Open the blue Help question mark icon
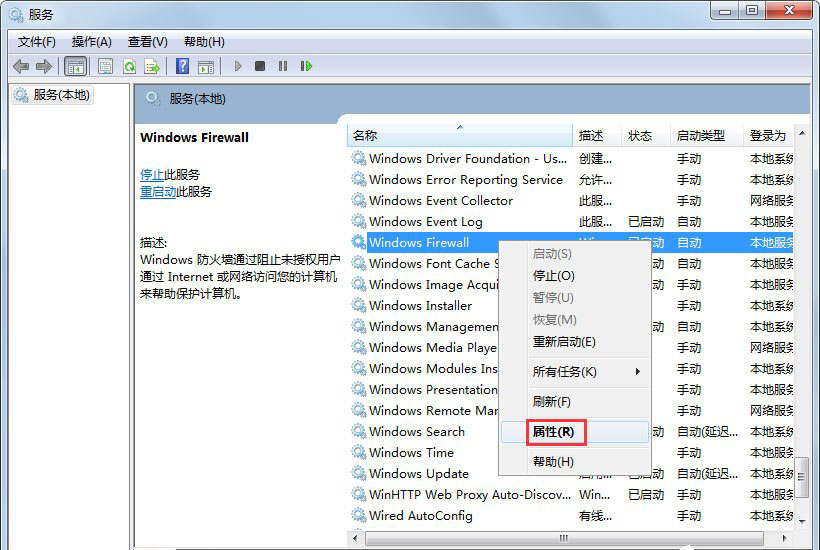This screenshot has height=550, width=820. 183,66
